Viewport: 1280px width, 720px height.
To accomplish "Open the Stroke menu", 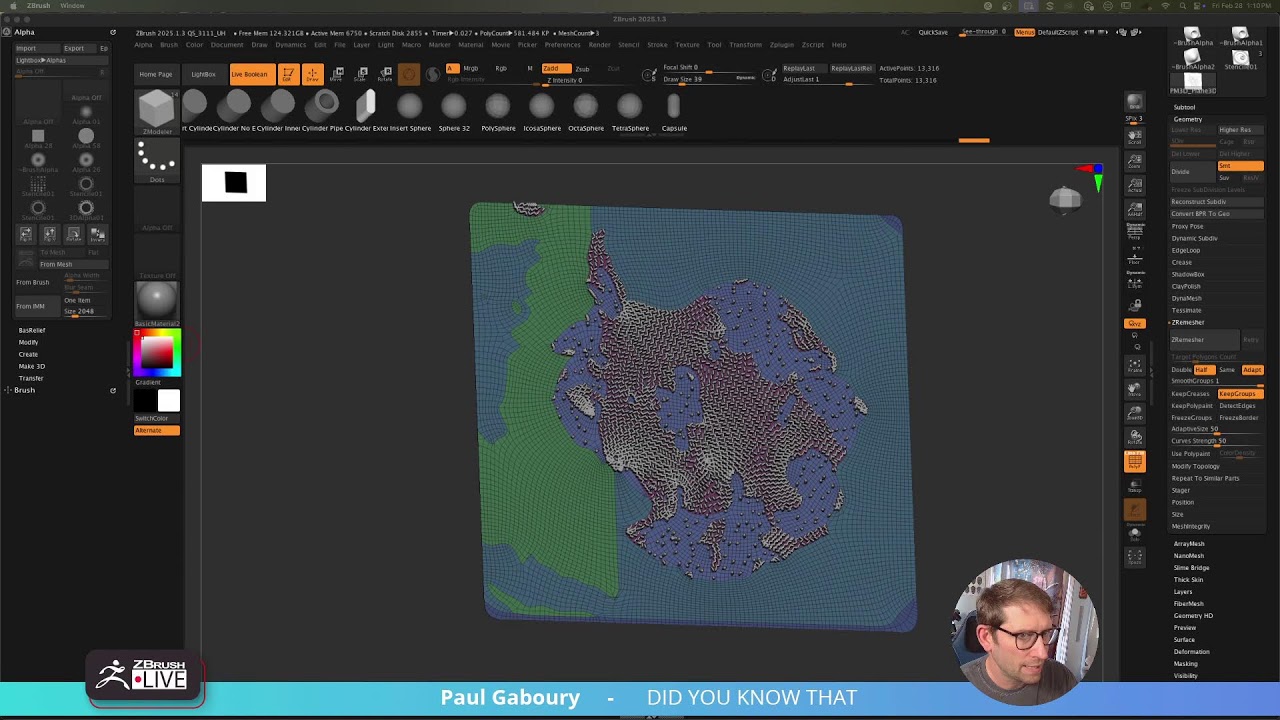I will pyautogui.click(x=657, y=45).
